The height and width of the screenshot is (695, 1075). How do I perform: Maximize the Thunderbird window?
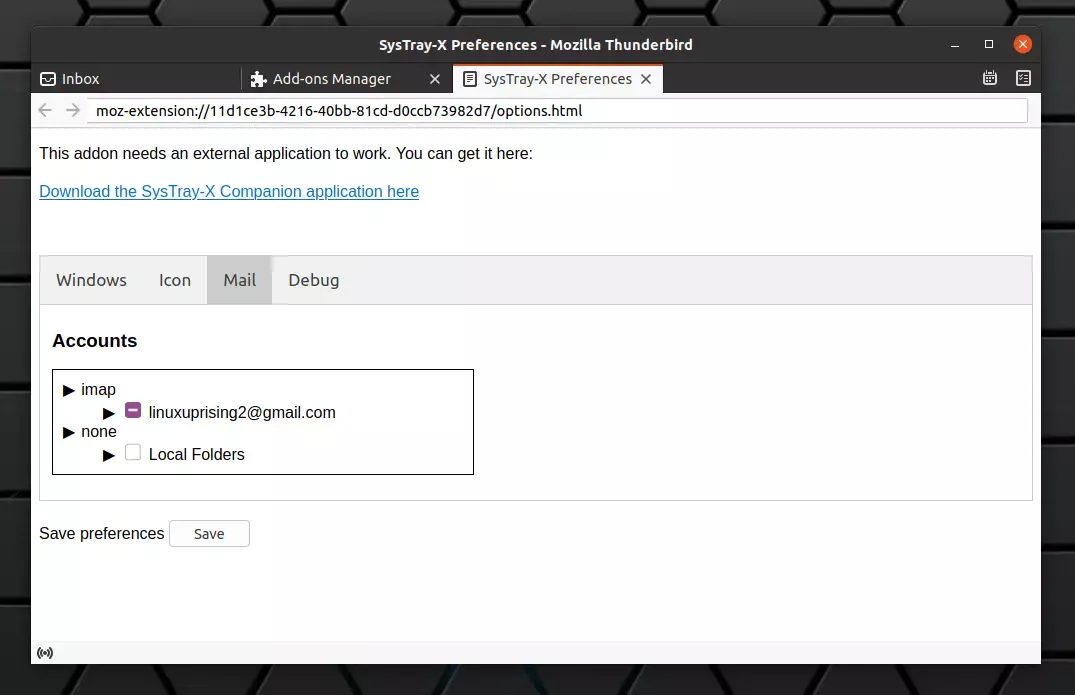tap(989, 45)
